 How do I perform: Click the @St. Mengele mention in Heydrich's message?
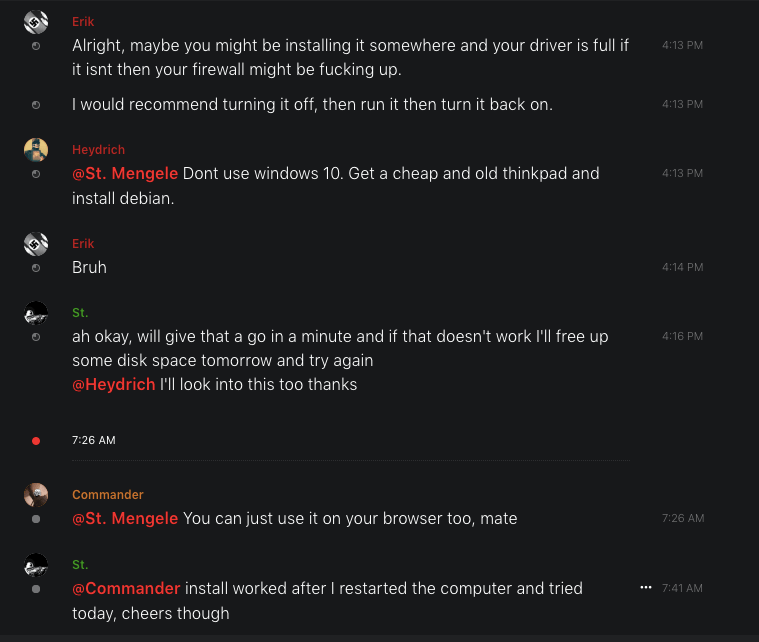coord(125,173)
